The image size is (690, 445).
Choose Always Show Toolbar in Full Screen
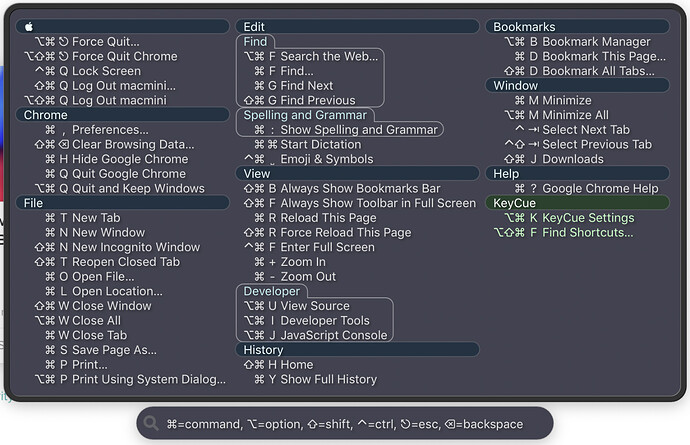(x=360, y=203)
